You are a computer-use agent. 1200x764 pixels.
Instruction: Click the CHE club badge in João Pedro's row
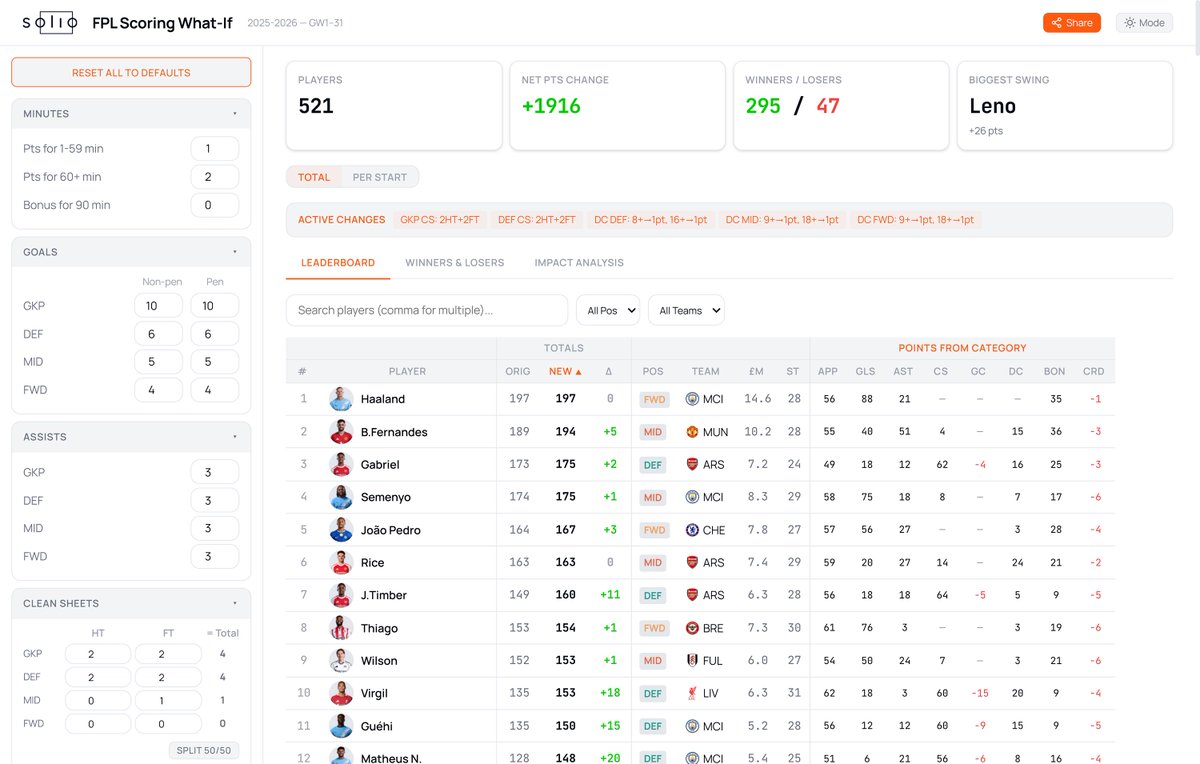point(692,530)
